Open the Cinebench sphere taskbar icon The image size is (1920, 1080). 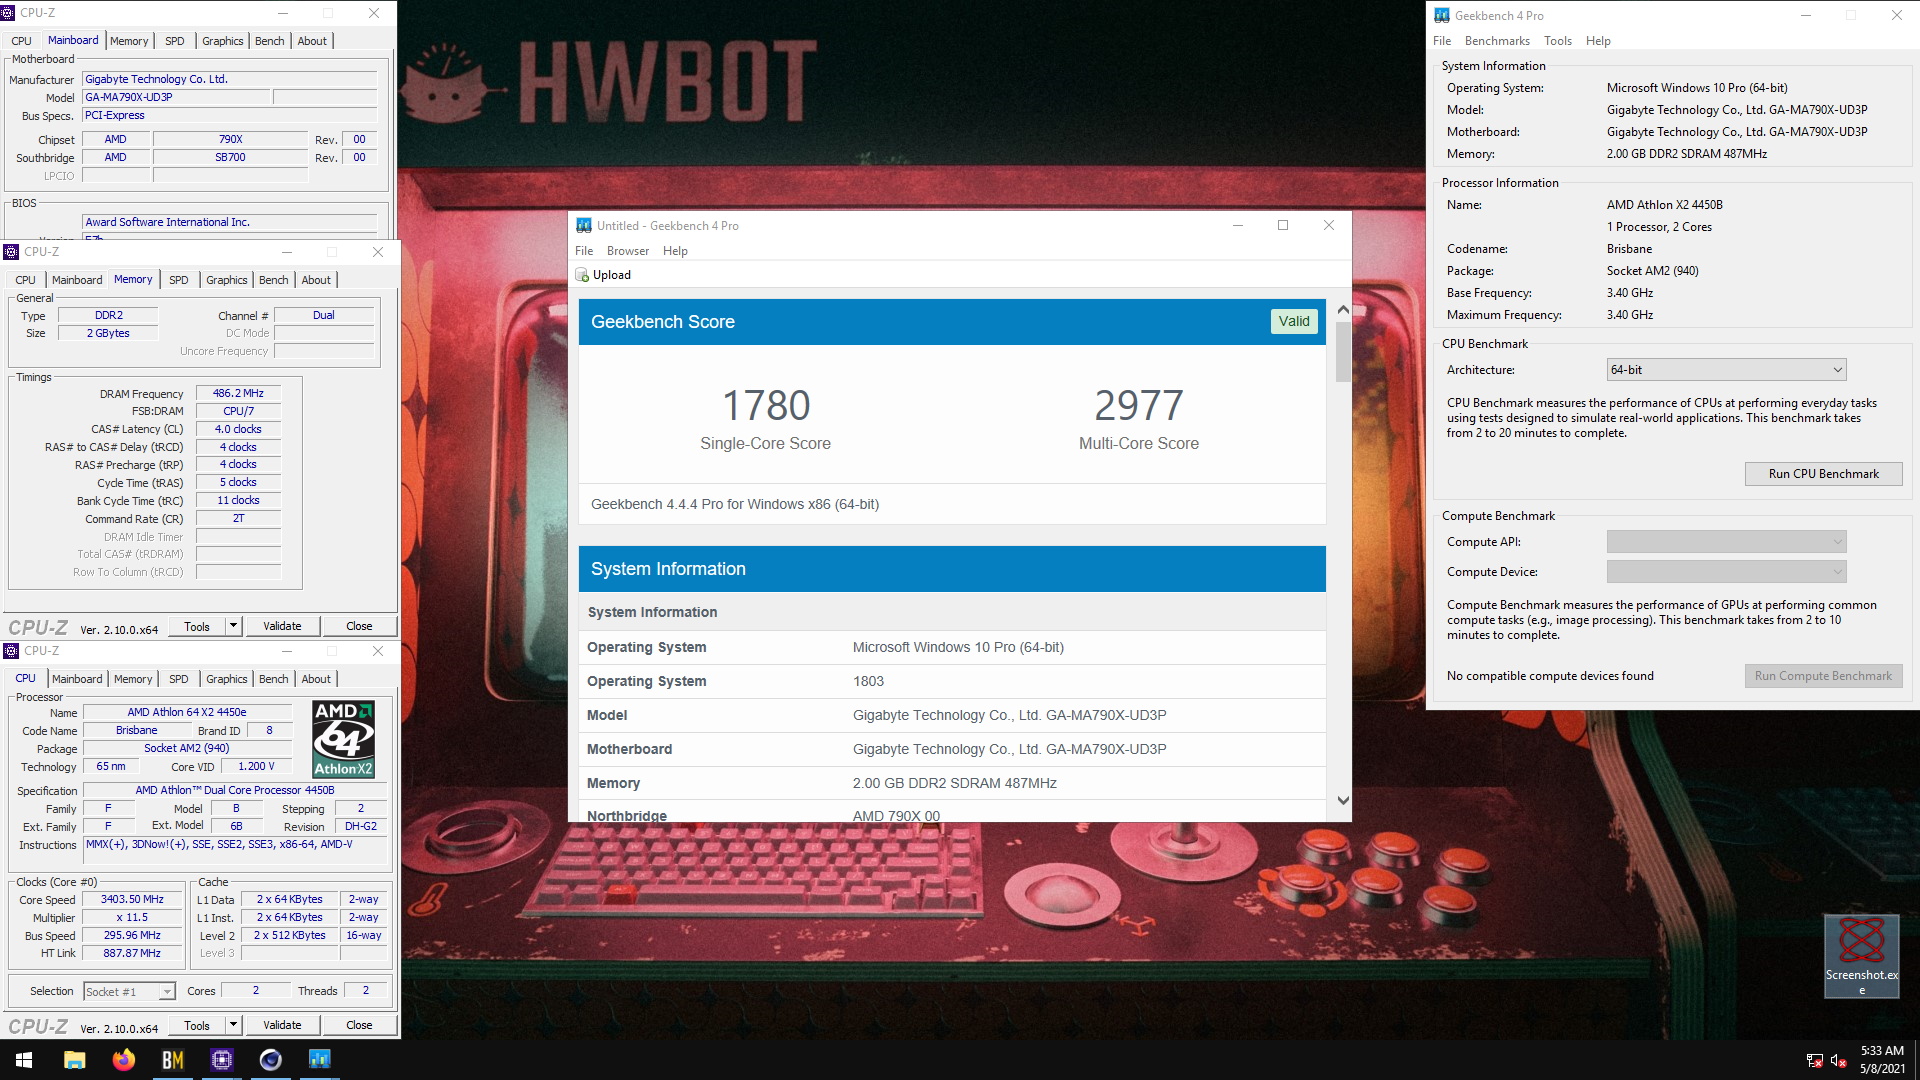(x=271, y=1060)
